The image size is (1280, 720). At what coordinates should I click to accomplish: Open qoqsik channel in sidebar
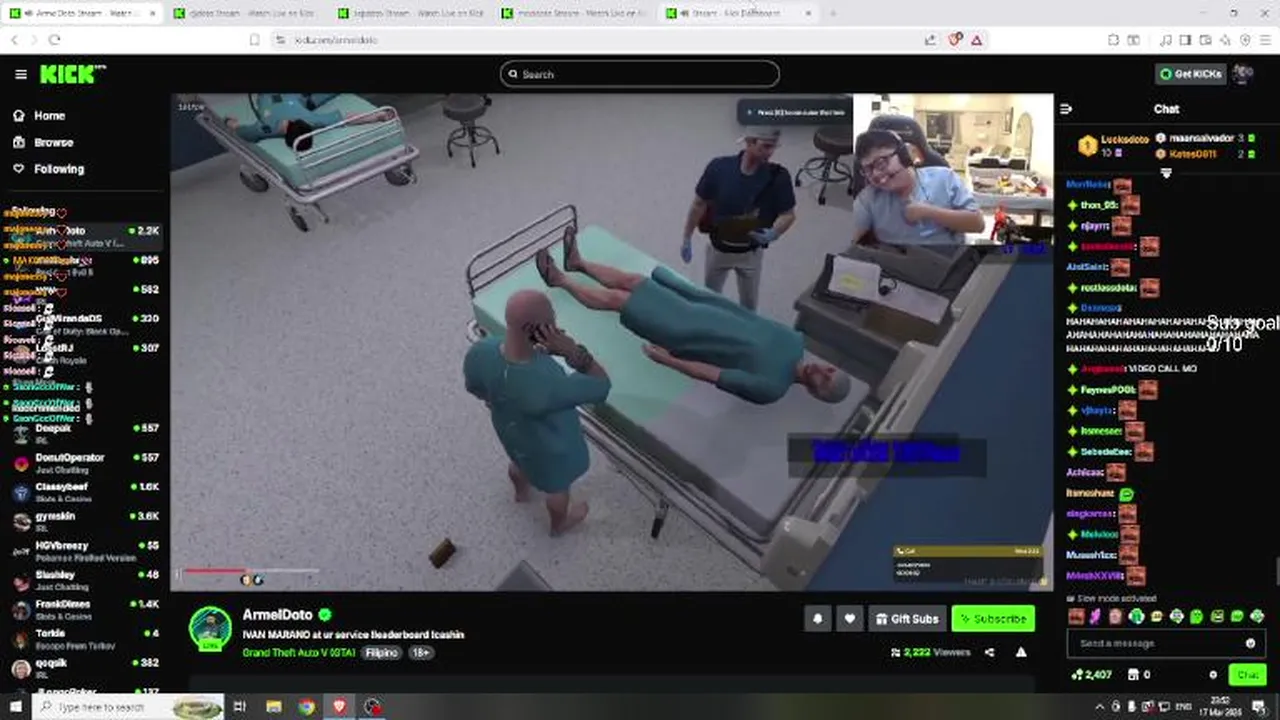coord(85,668)
